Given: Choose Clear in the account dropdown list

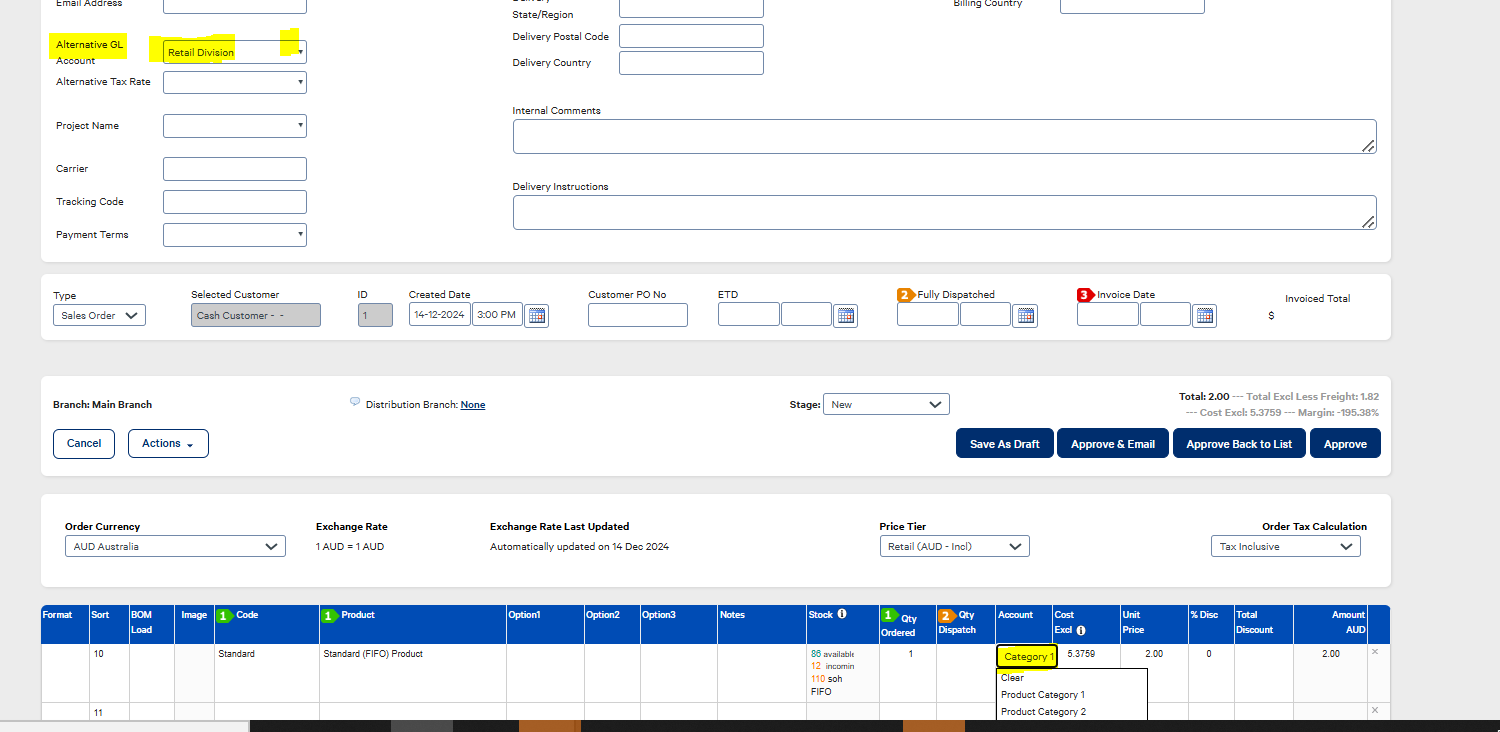Looking at the screenshot, I should [1012, 677].
